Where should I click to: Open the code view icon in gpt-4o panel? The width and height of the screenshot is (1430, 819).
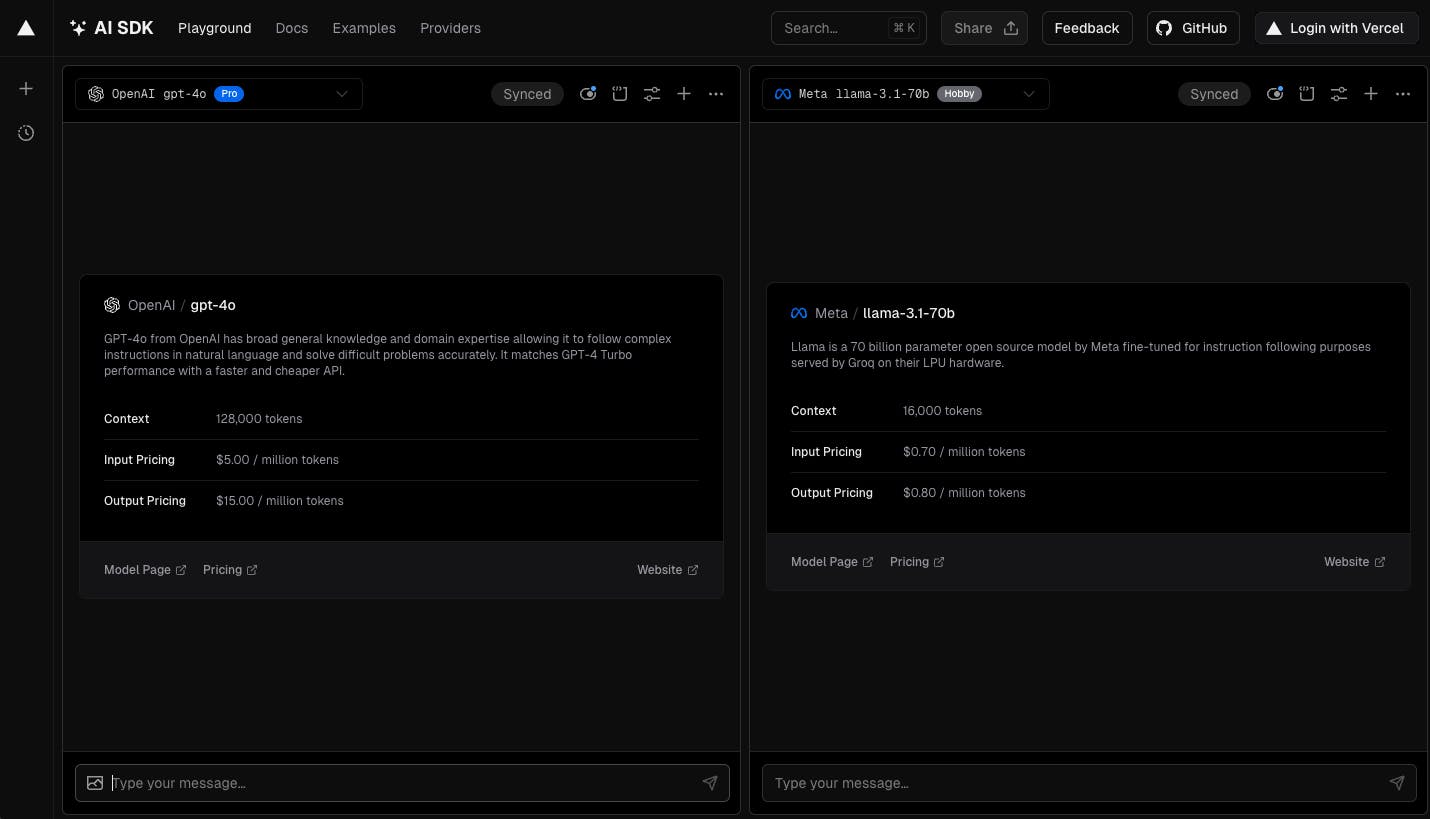click(x=620, y=94)
